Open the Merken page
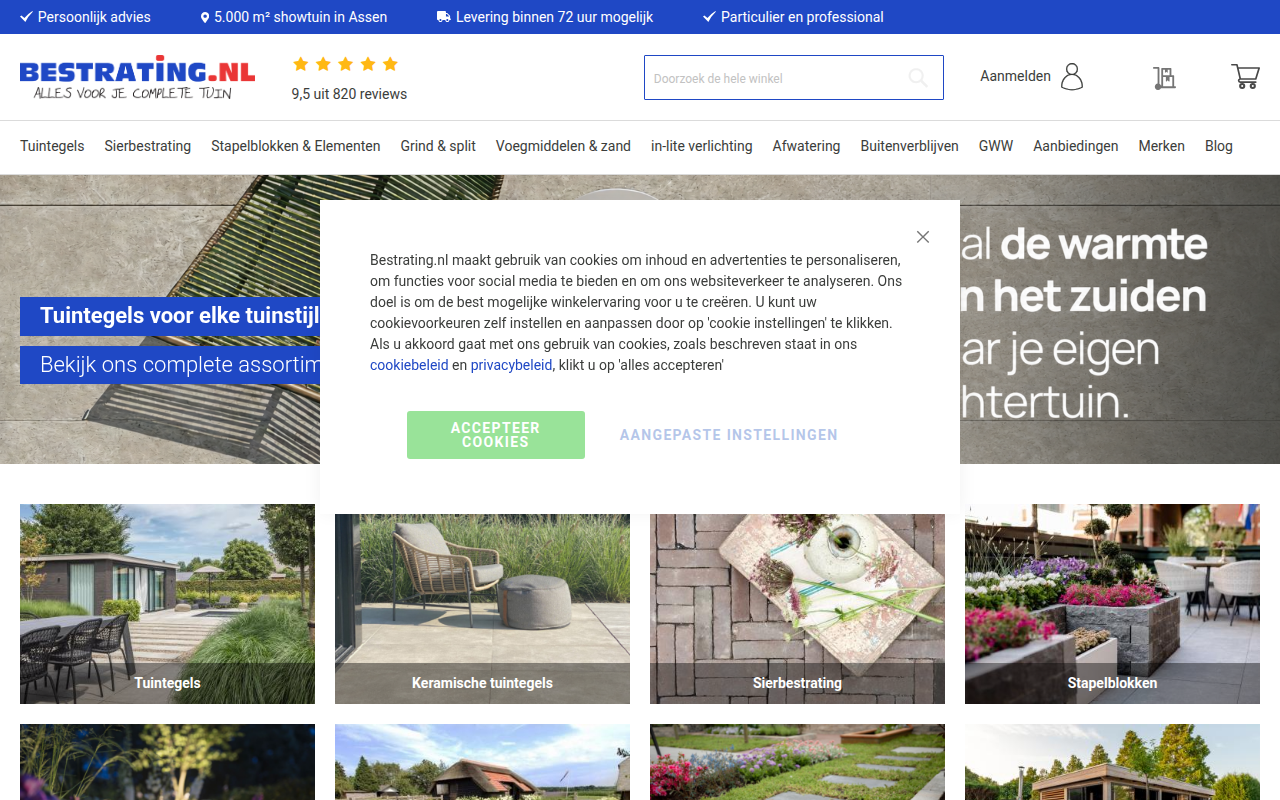The image size is (1280, 800). (1162, 146)
